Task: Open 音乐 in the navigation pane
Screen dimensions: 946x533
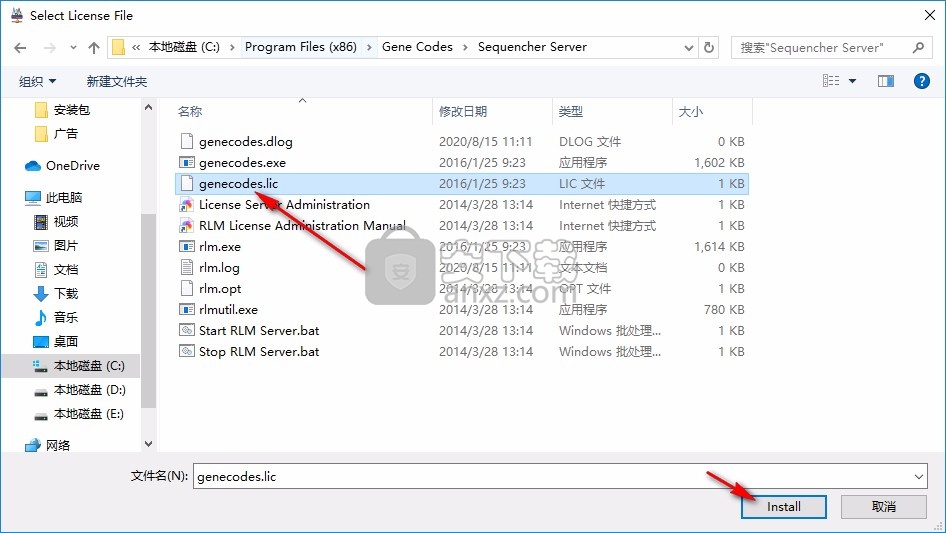Action: (65, 318)
